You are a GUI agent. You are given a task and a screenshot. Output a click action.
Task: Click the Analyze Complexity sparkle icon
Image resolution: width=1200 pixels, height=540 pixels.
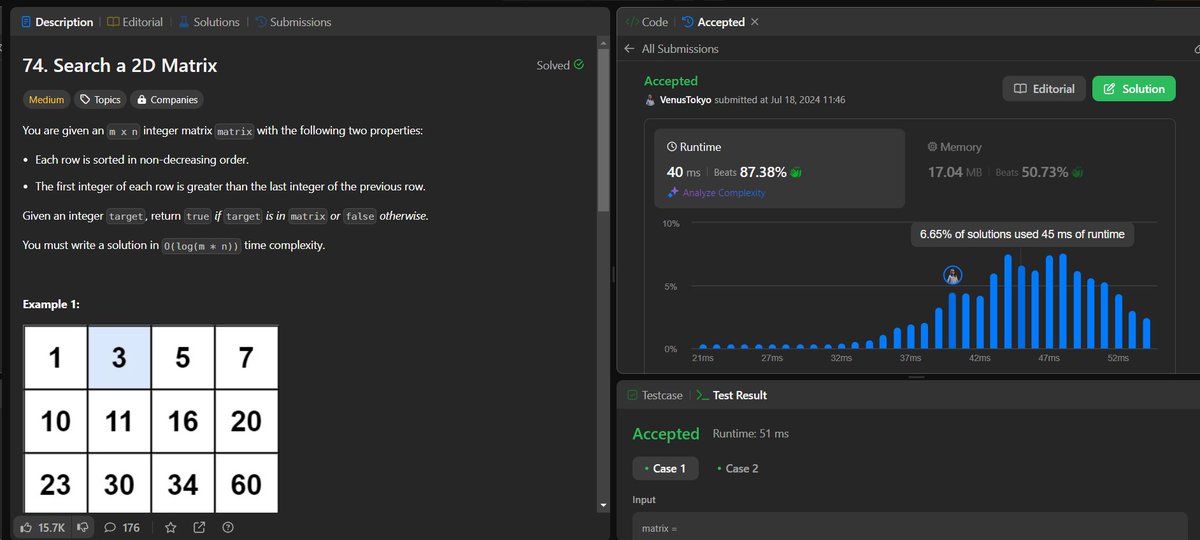point(672,192)
